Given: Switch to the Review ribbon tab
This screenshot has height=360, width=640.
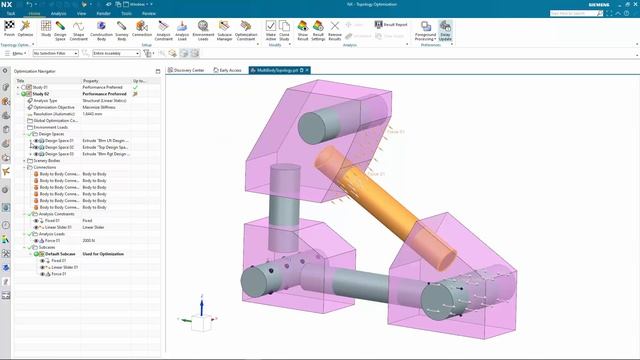Looking at the screenshot, I should [149, 13].
